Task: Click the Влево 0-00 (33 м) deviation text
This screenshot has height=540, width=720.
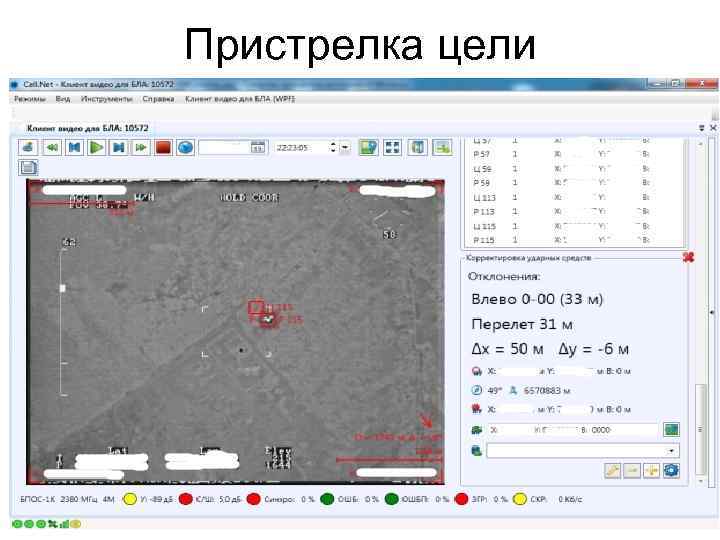Action: 537,299
